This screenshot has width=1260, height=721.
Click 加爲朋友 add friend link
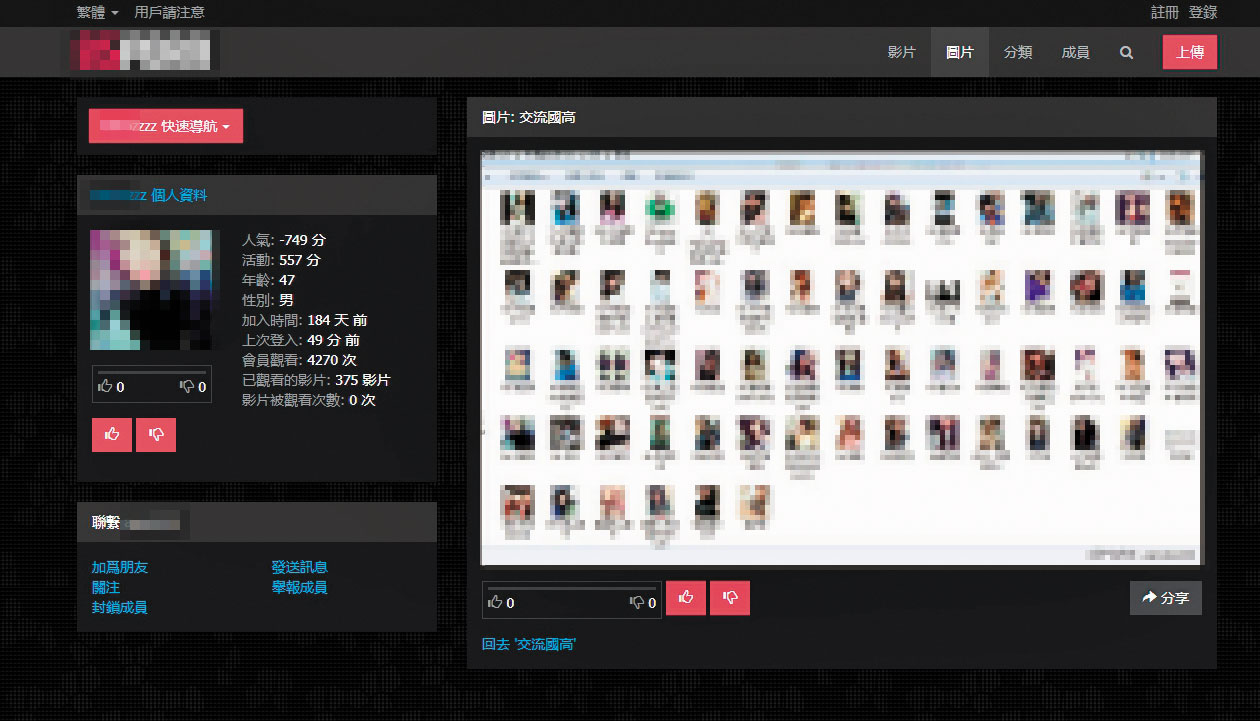(120, 567)
